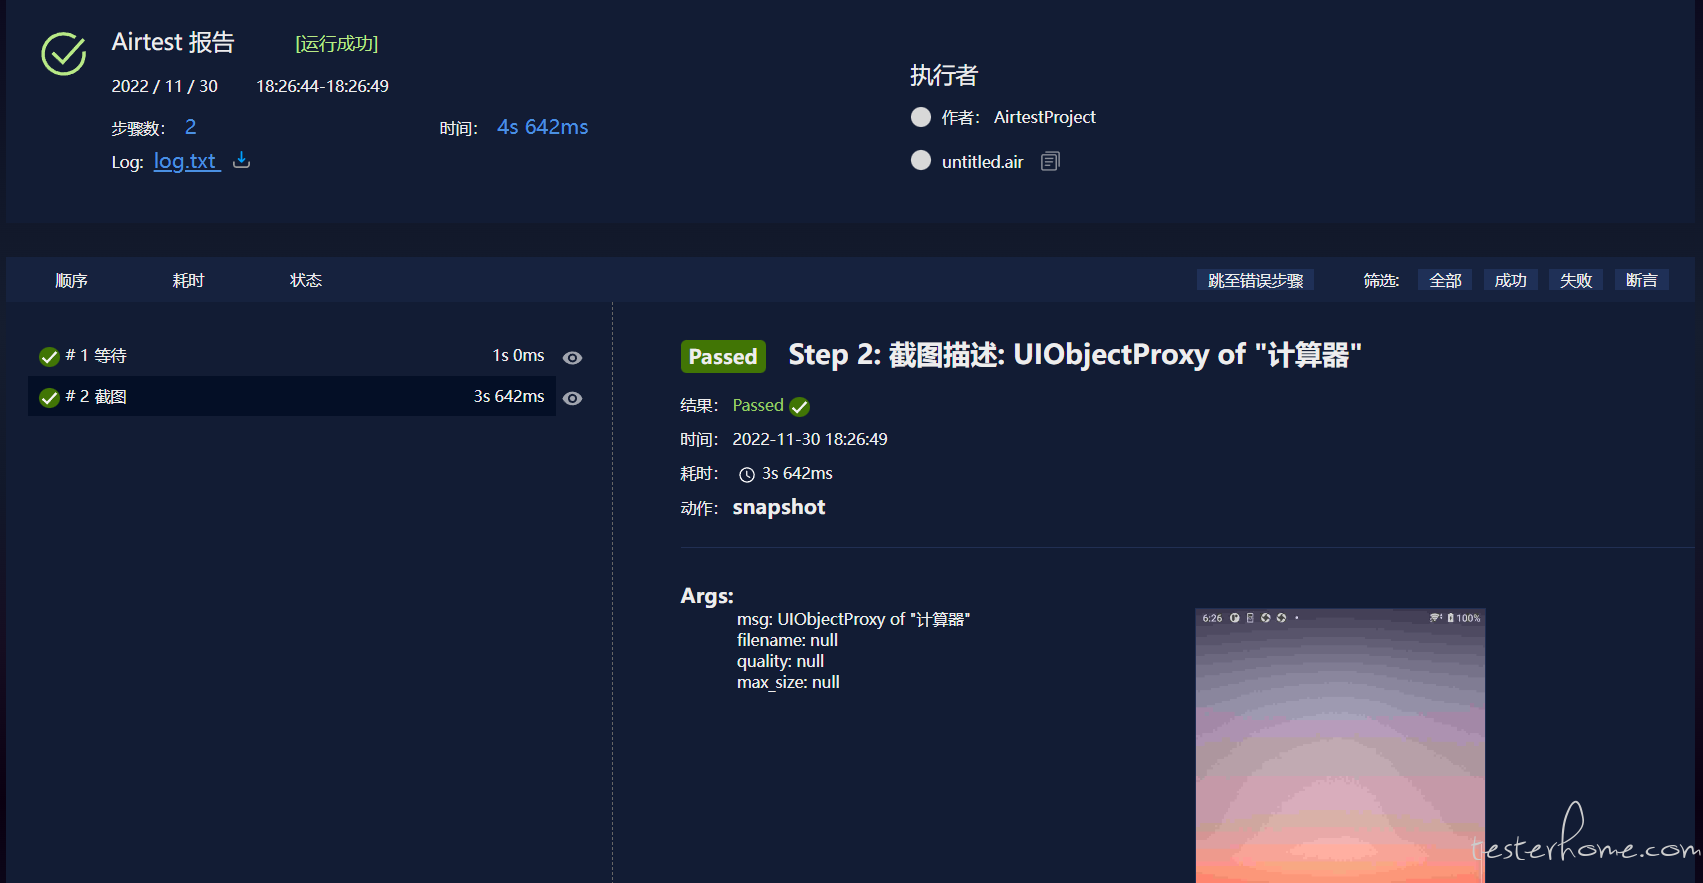Screen dimensions: 1703x883
Task: Filter steps by 成功
Action: [x=1510, y=280]
